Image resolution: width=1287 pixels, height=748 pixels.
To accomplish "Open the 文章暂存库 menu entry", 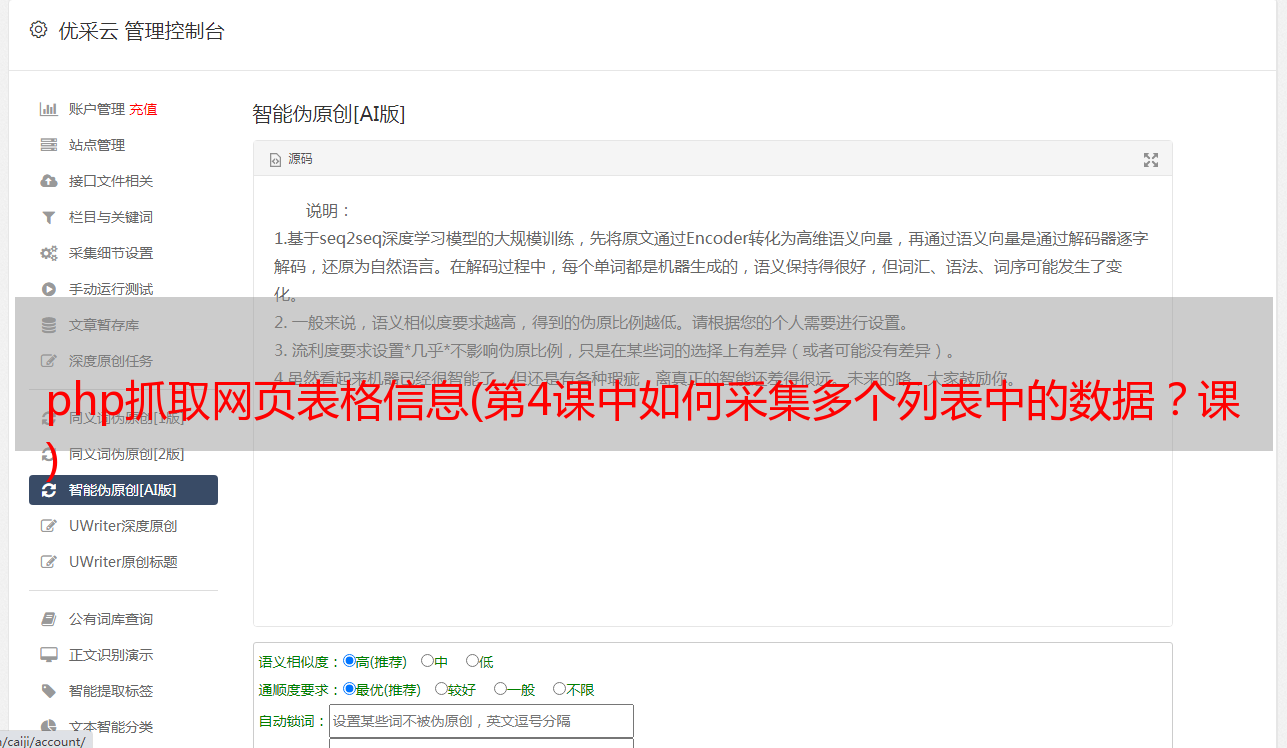I will click(x=104, y=325).
